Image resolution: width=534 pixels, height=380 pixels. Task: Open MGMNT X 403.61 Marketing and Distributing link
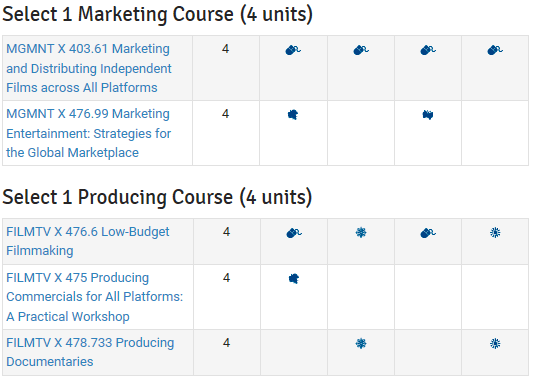[x=89, y=68]
